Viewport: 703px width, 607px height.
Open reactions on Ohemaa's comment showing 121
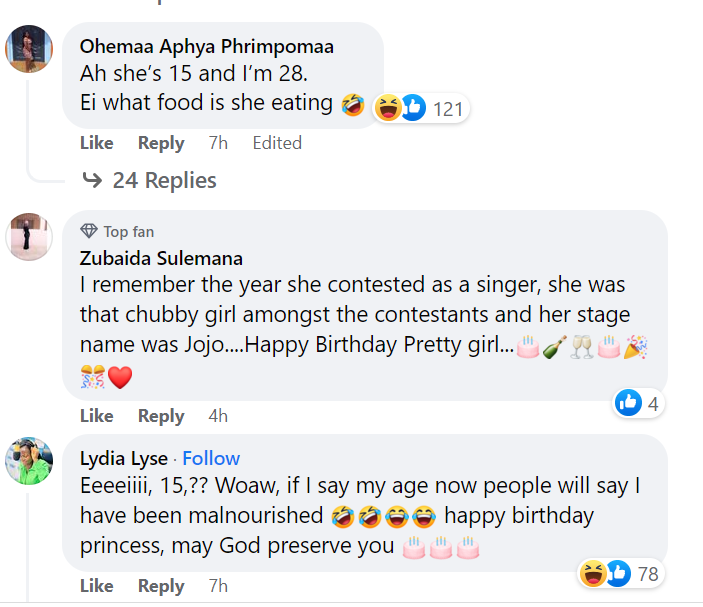[x=420, y=108]
